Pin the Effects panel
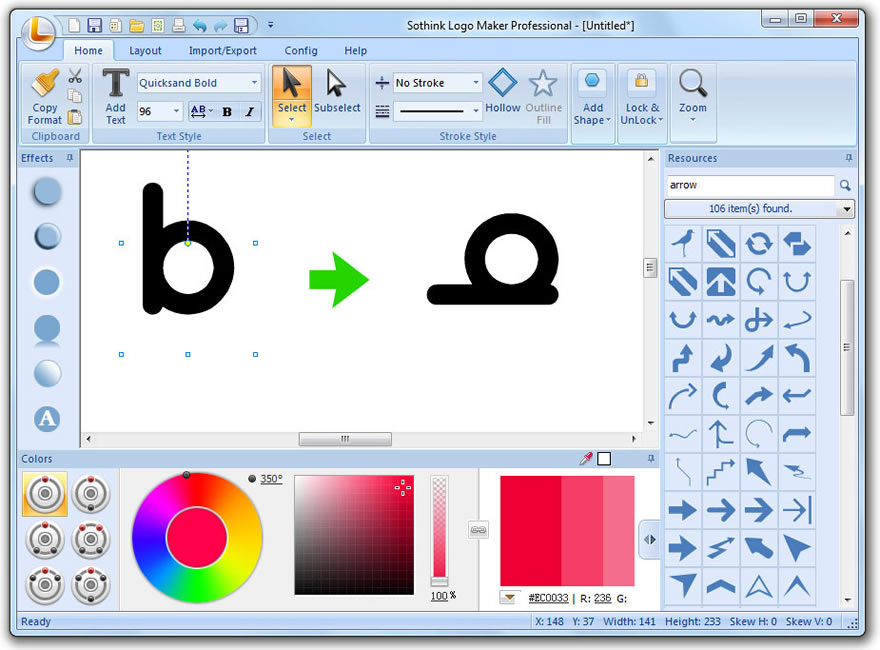The image size is (880, 650). point(70,158)
